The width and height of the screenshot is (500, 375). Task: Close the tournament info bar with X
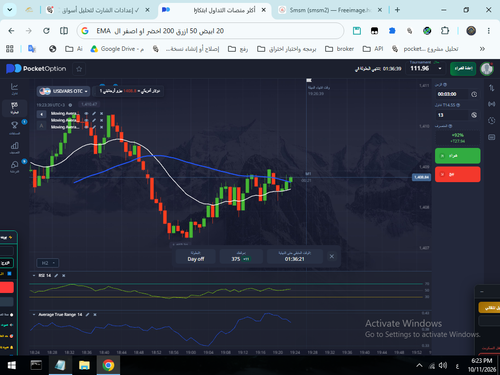pyautogui.click(x=332, y=256)
